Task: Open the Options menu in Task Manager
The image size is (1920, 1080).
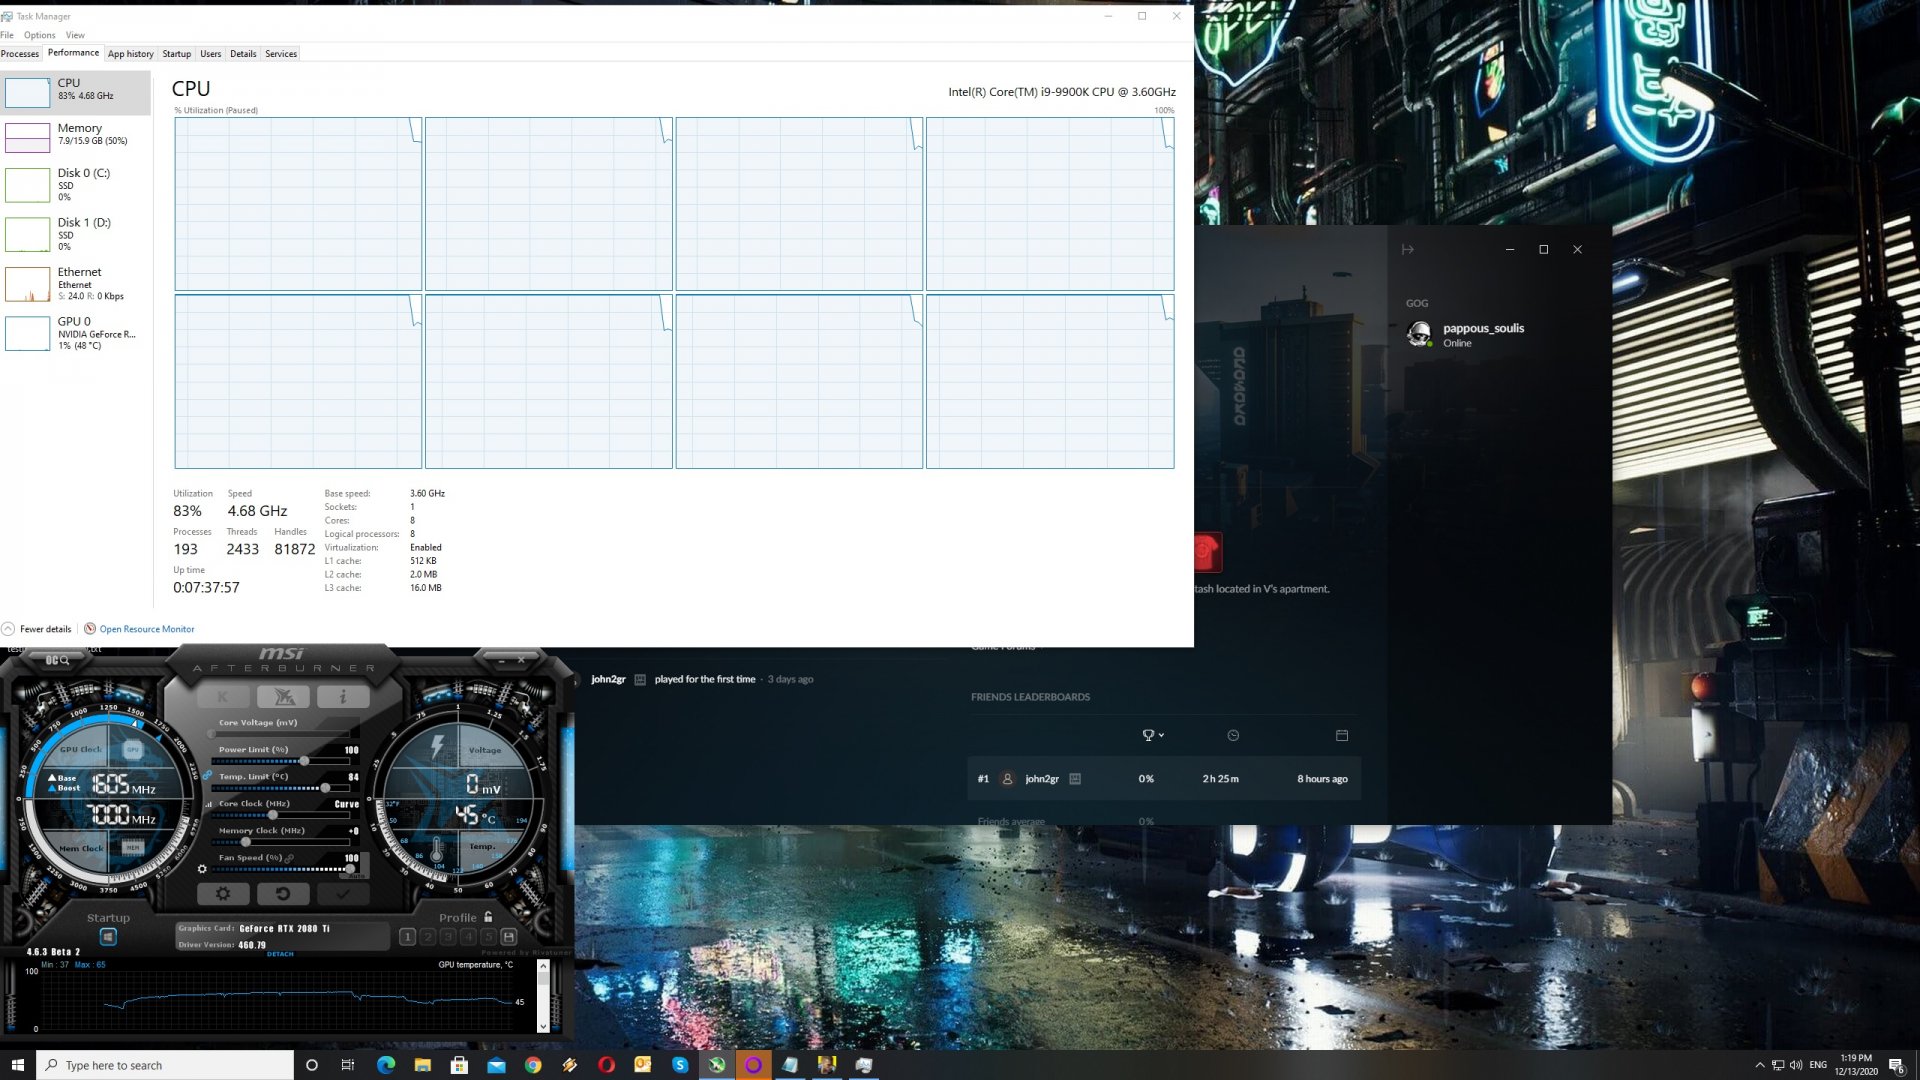Action: point(40,35)
